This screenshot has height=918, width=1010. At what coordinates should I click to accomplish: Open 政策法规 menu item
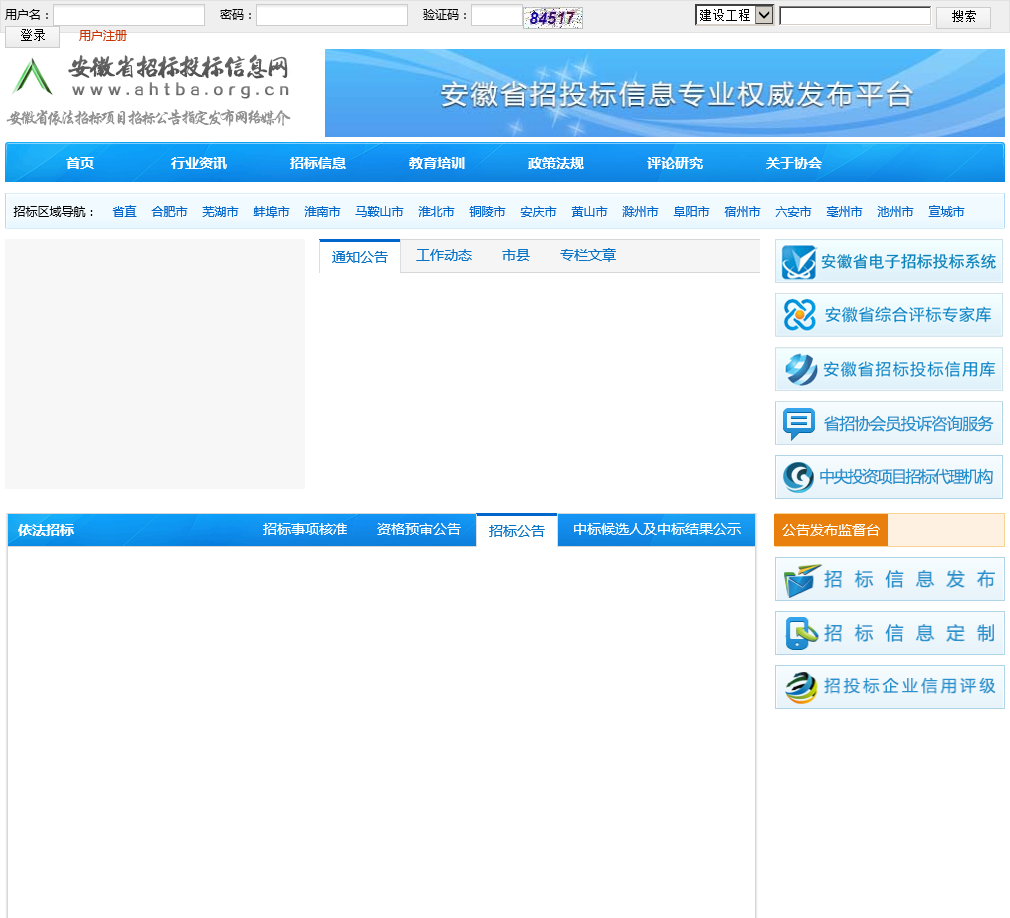coord(555,163)
